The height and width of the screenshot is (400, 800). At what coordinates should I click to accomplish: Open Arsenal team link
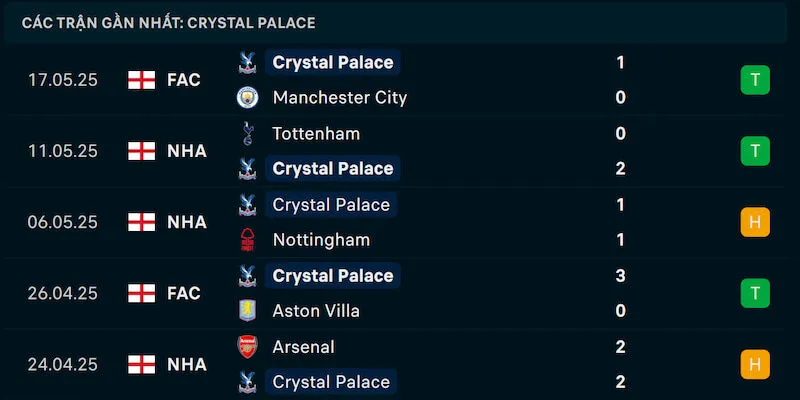tap(303, 347)
